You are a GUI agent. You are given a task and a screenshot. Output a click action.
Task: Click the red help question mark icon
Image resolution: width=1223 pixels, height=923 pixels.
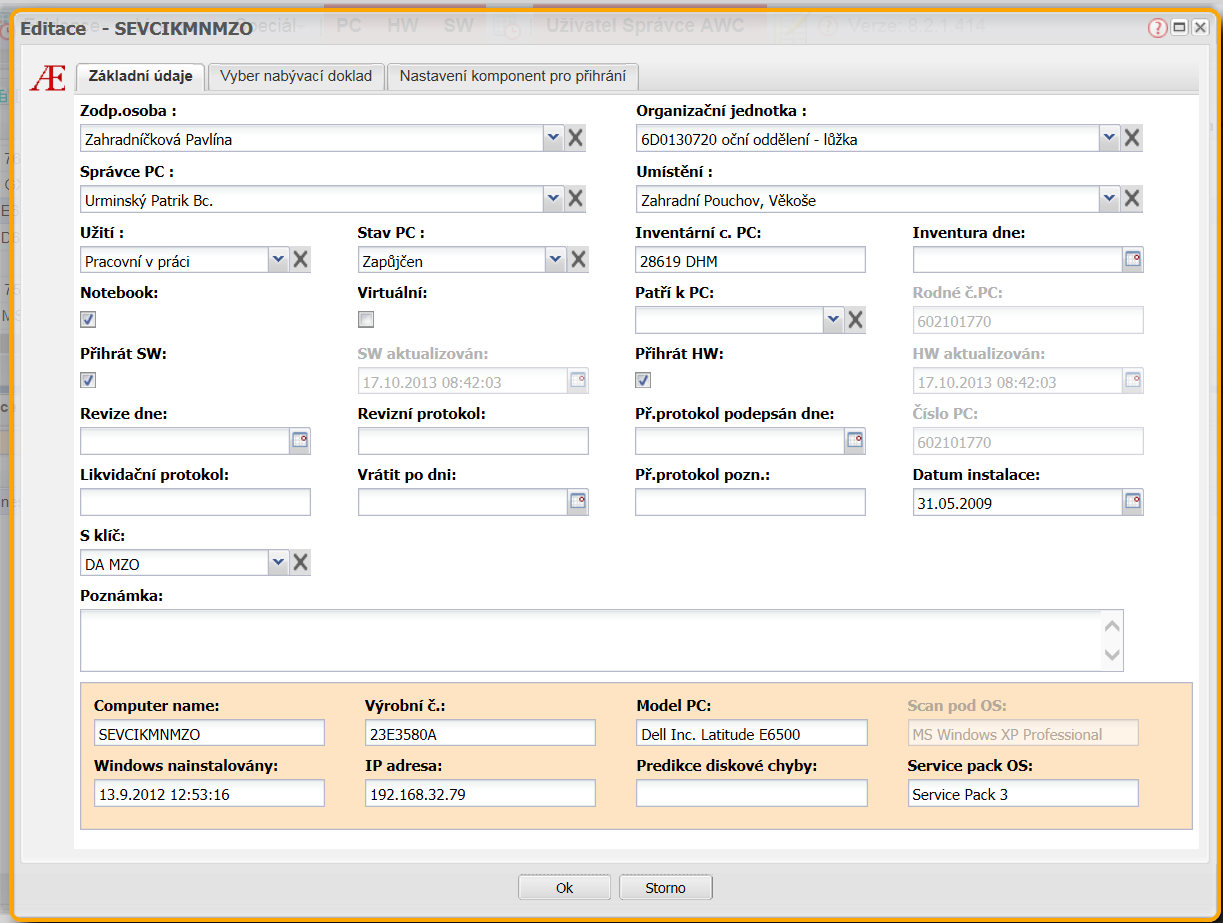pyautogui.click(x=1157, y=29)
